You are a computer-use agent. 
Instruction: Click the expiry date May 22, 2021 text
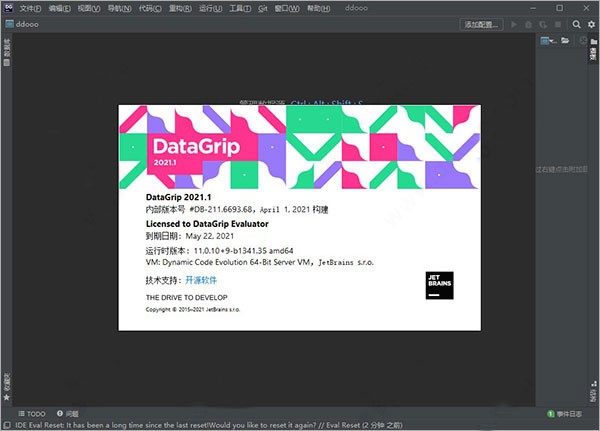coord(210,236)
